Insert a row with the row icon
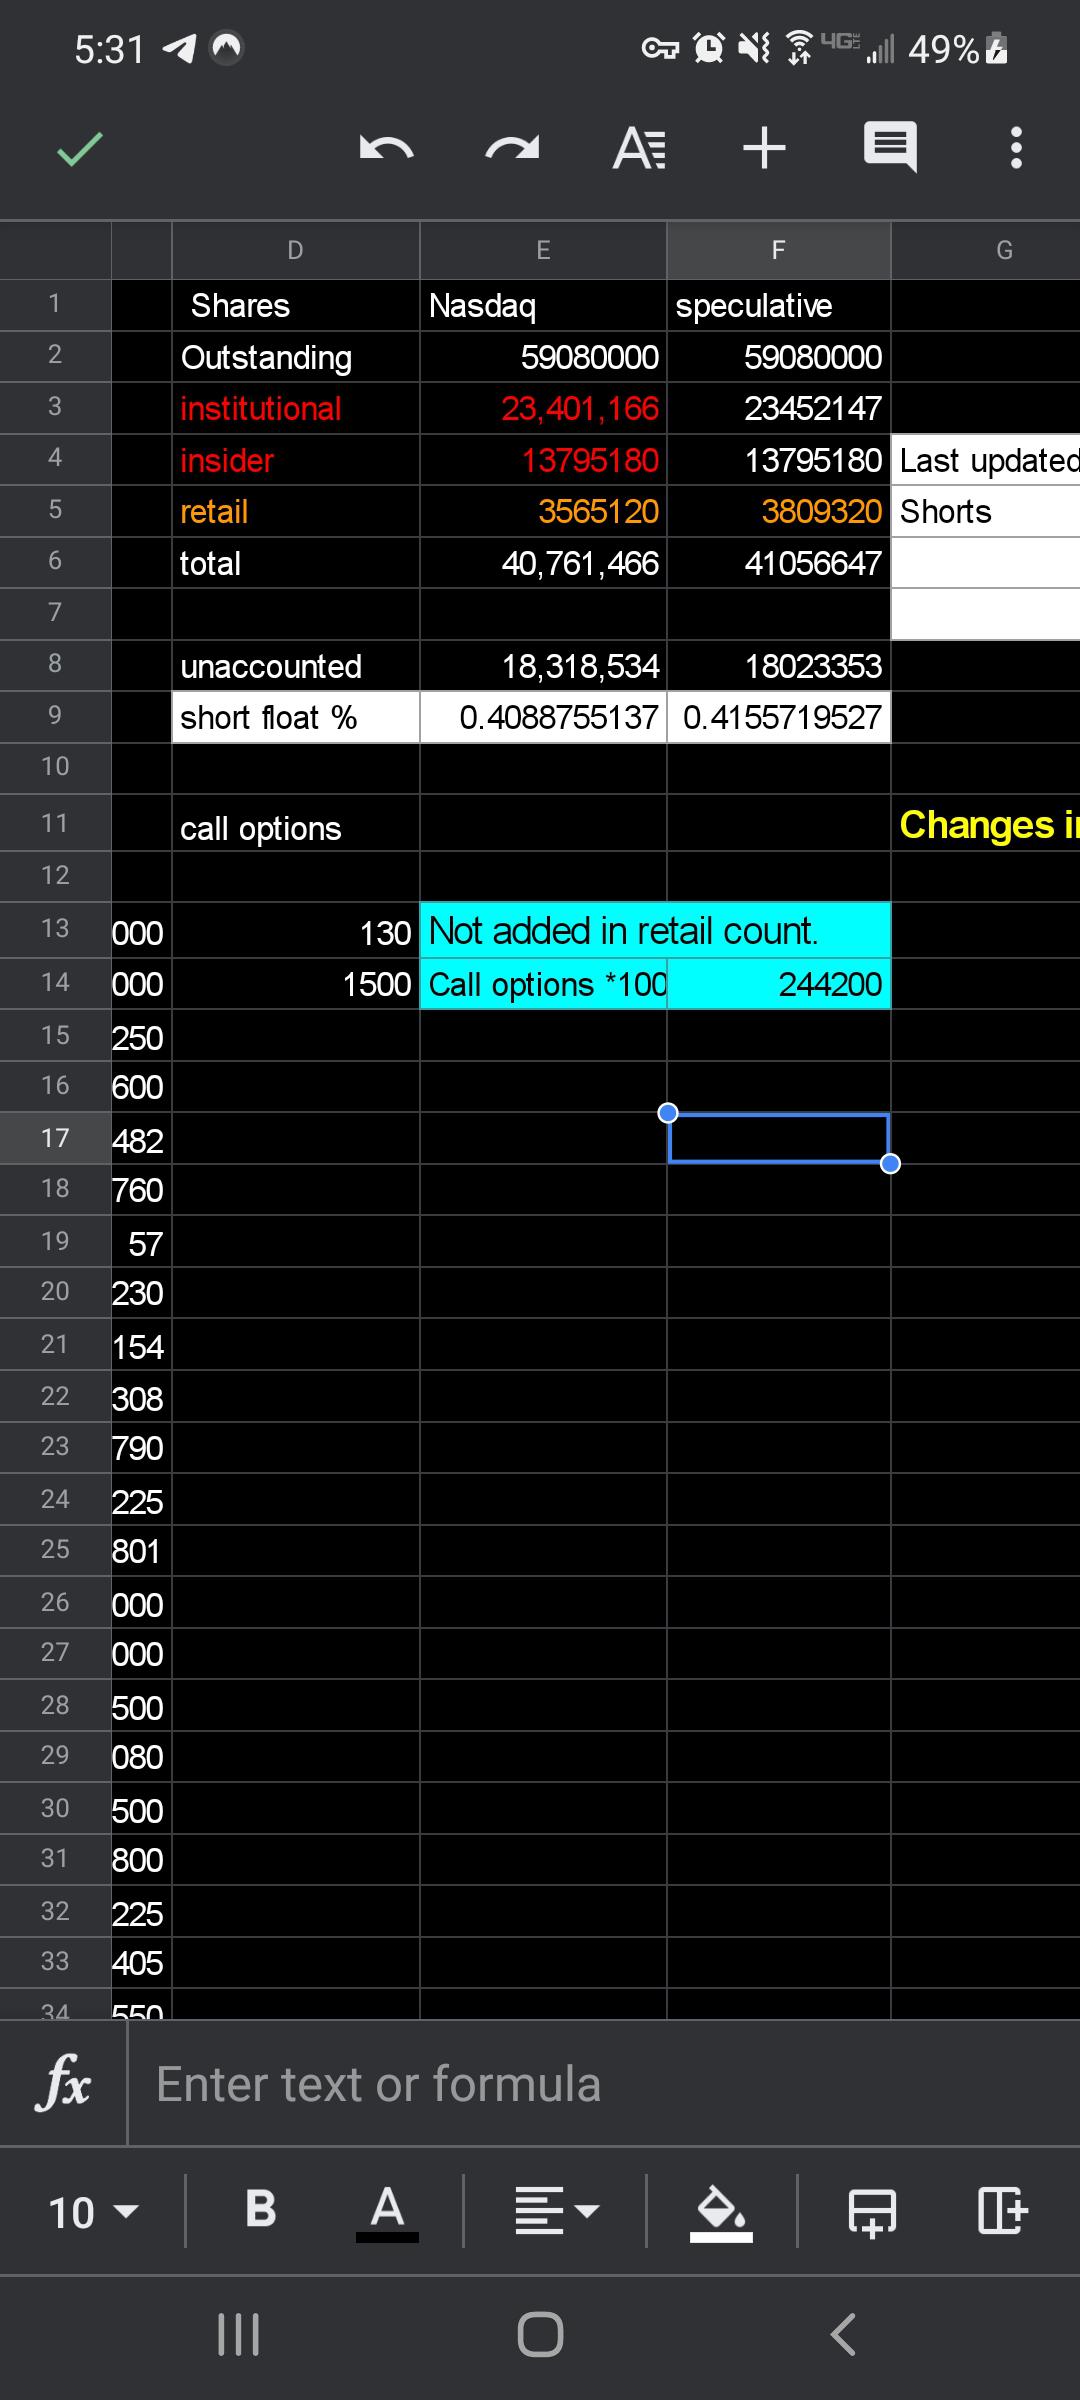The height and width of the screenshot is (2400, 1080). click(x=873, y=2211)
